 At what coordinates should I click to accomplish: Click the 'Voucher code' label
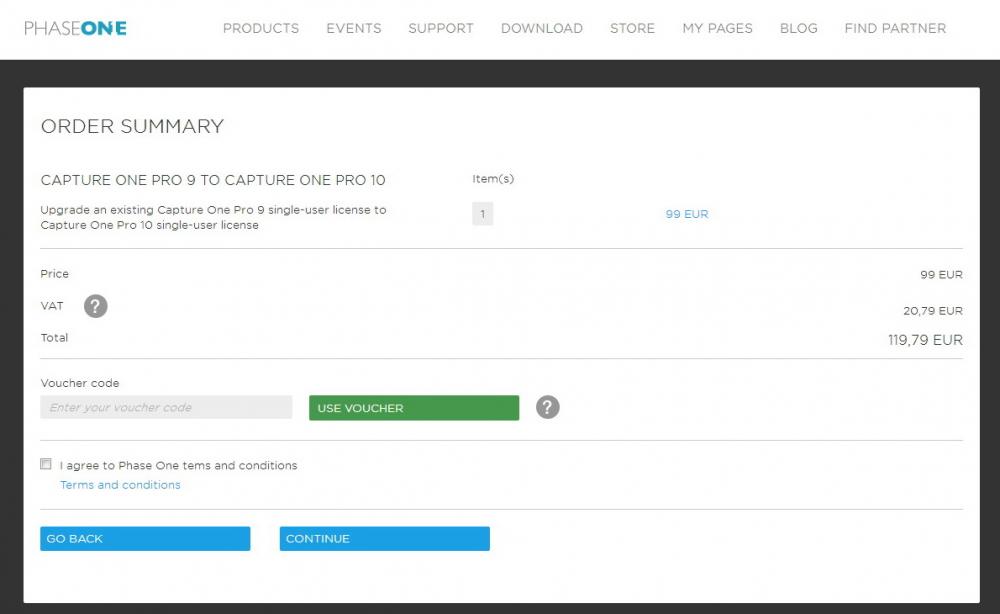point(80,383)
